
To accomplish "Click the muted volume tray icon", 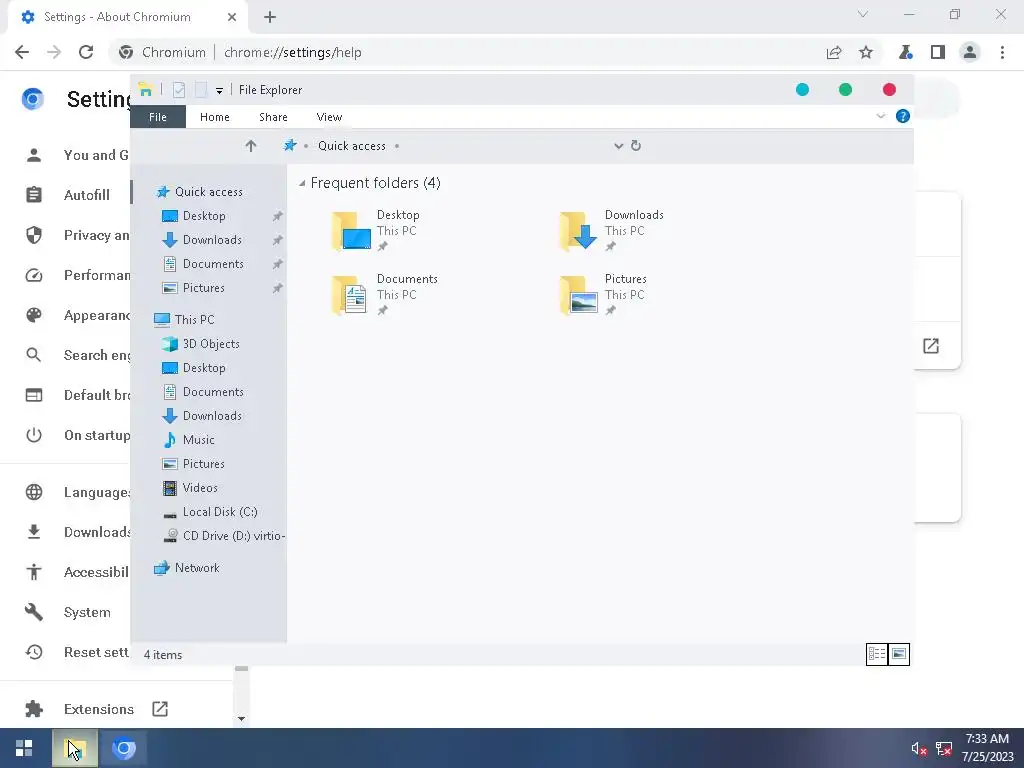I will click(x=919, y=749).
